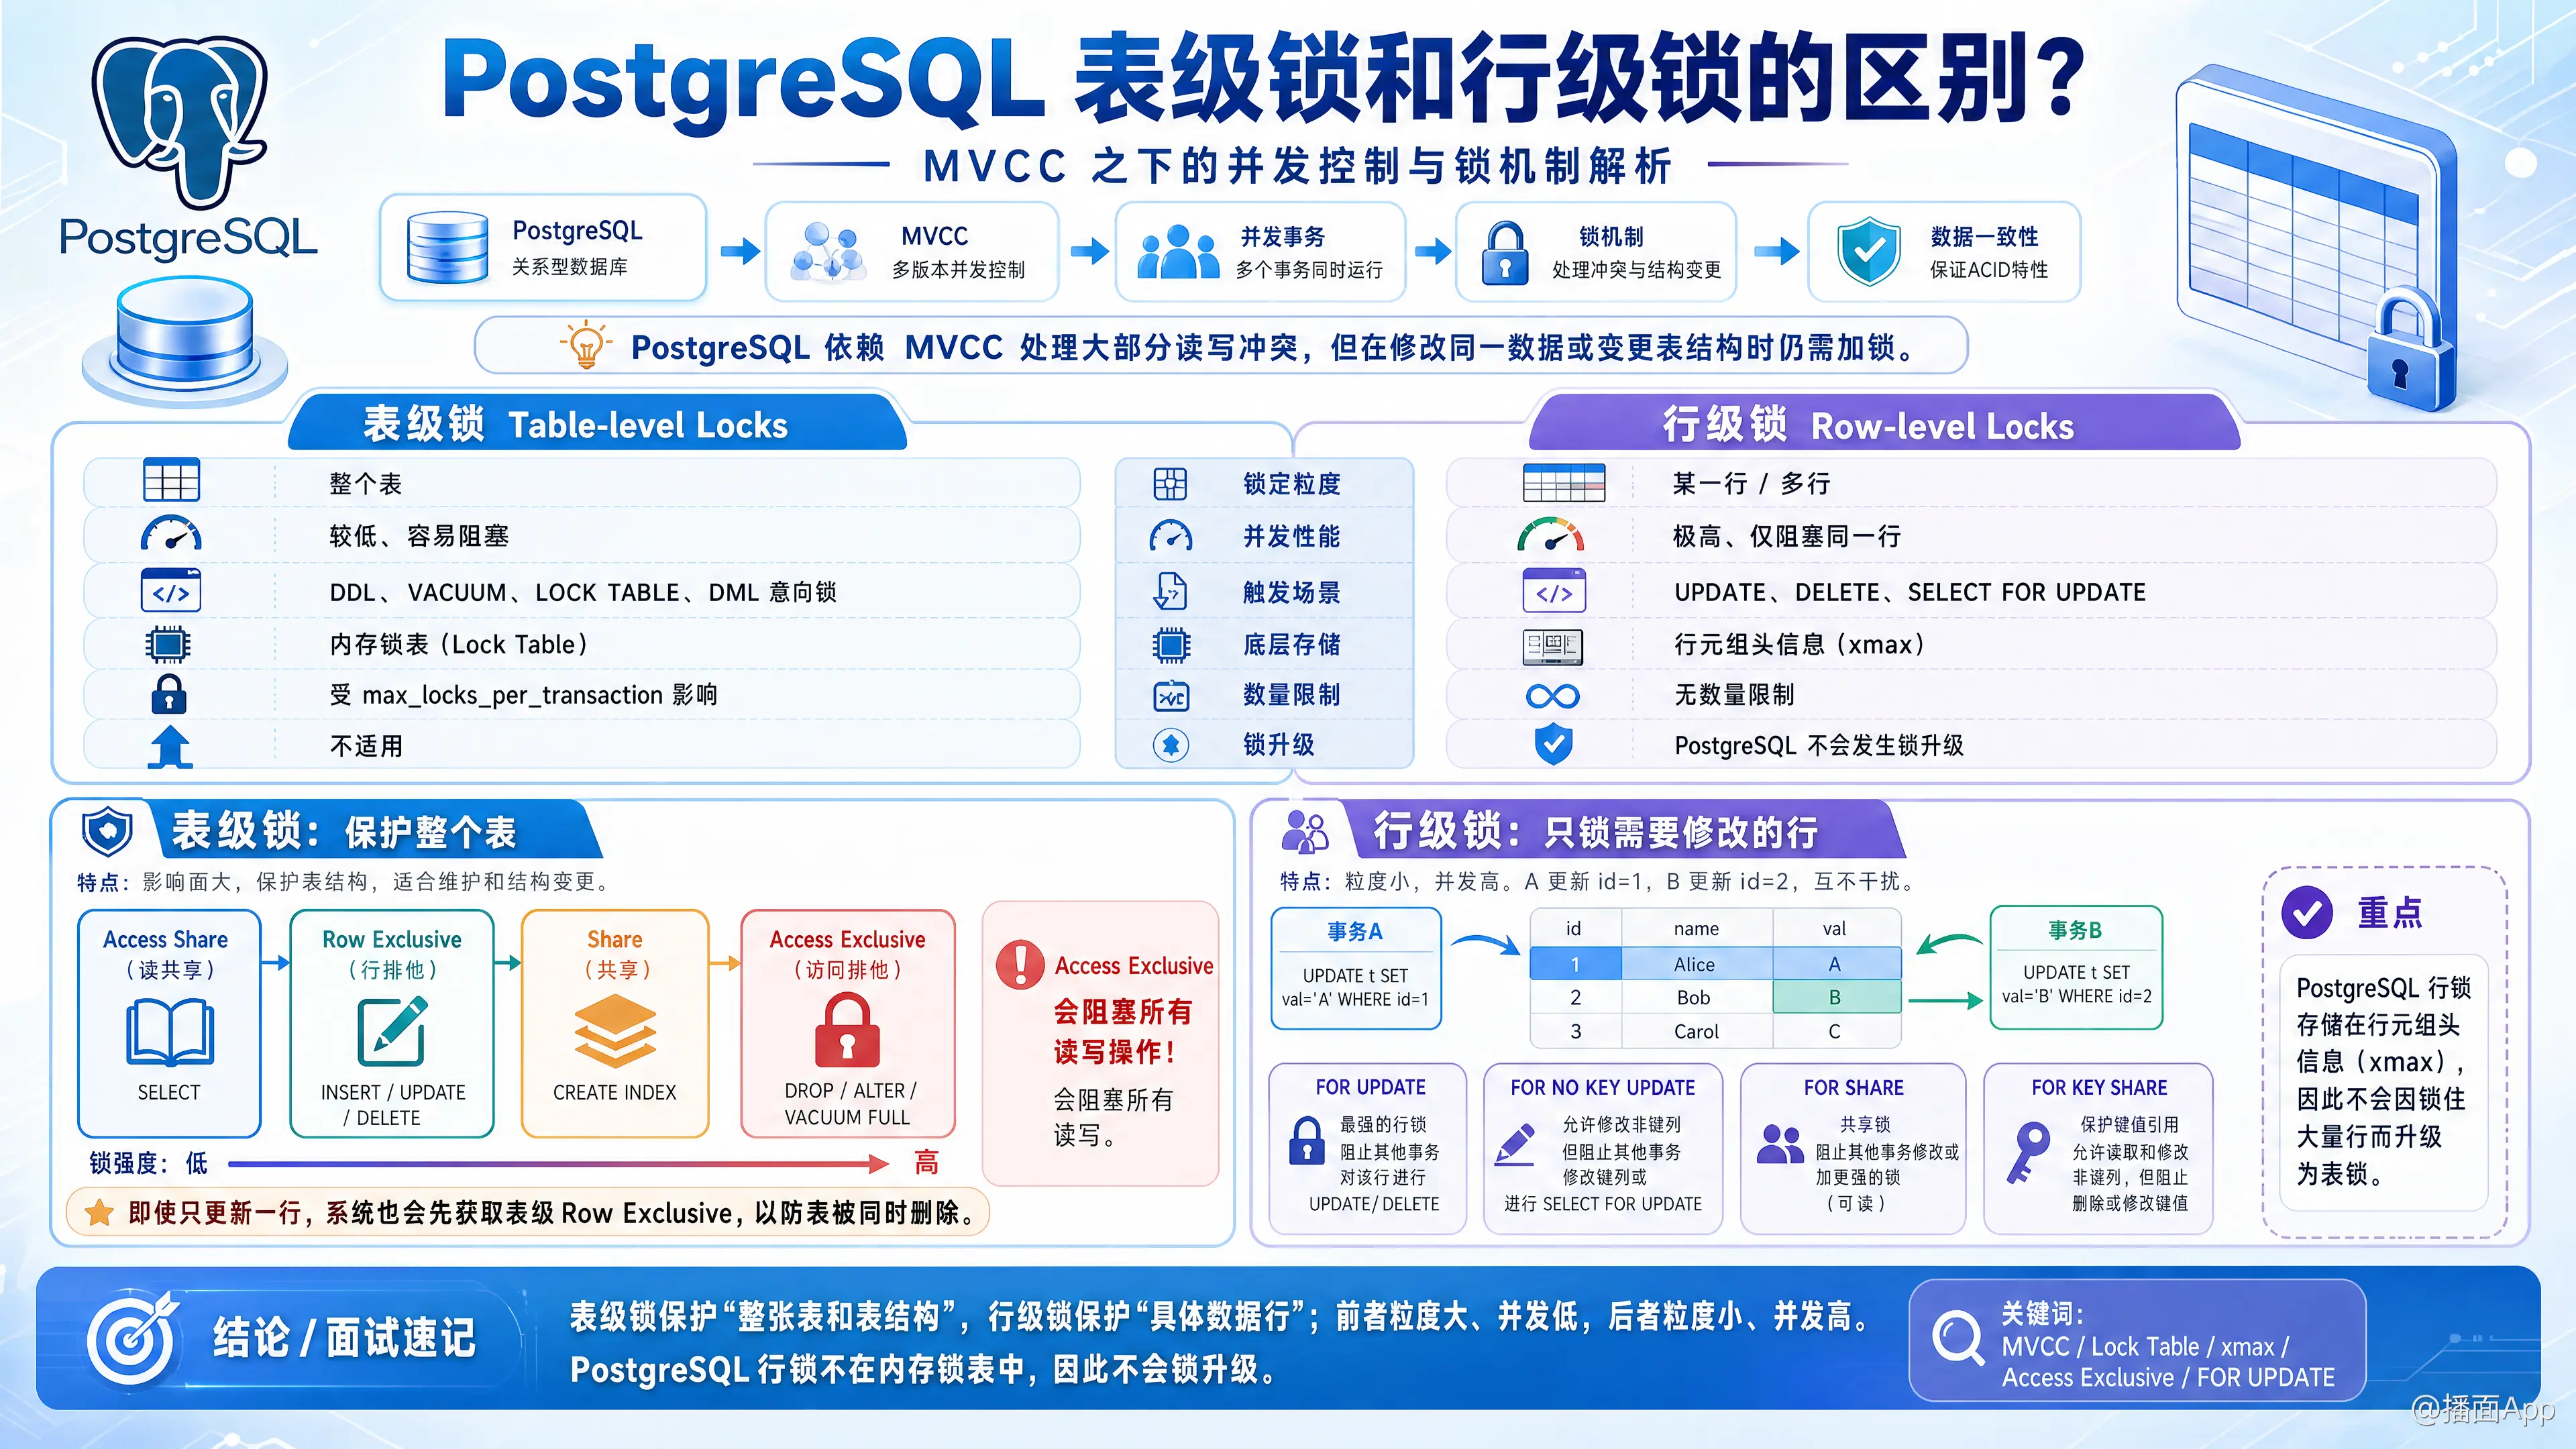2576x1449 pixels.
Task: Click the pencil icon in FOR NO KEY UPDATE
Action: point(1515,1144)
